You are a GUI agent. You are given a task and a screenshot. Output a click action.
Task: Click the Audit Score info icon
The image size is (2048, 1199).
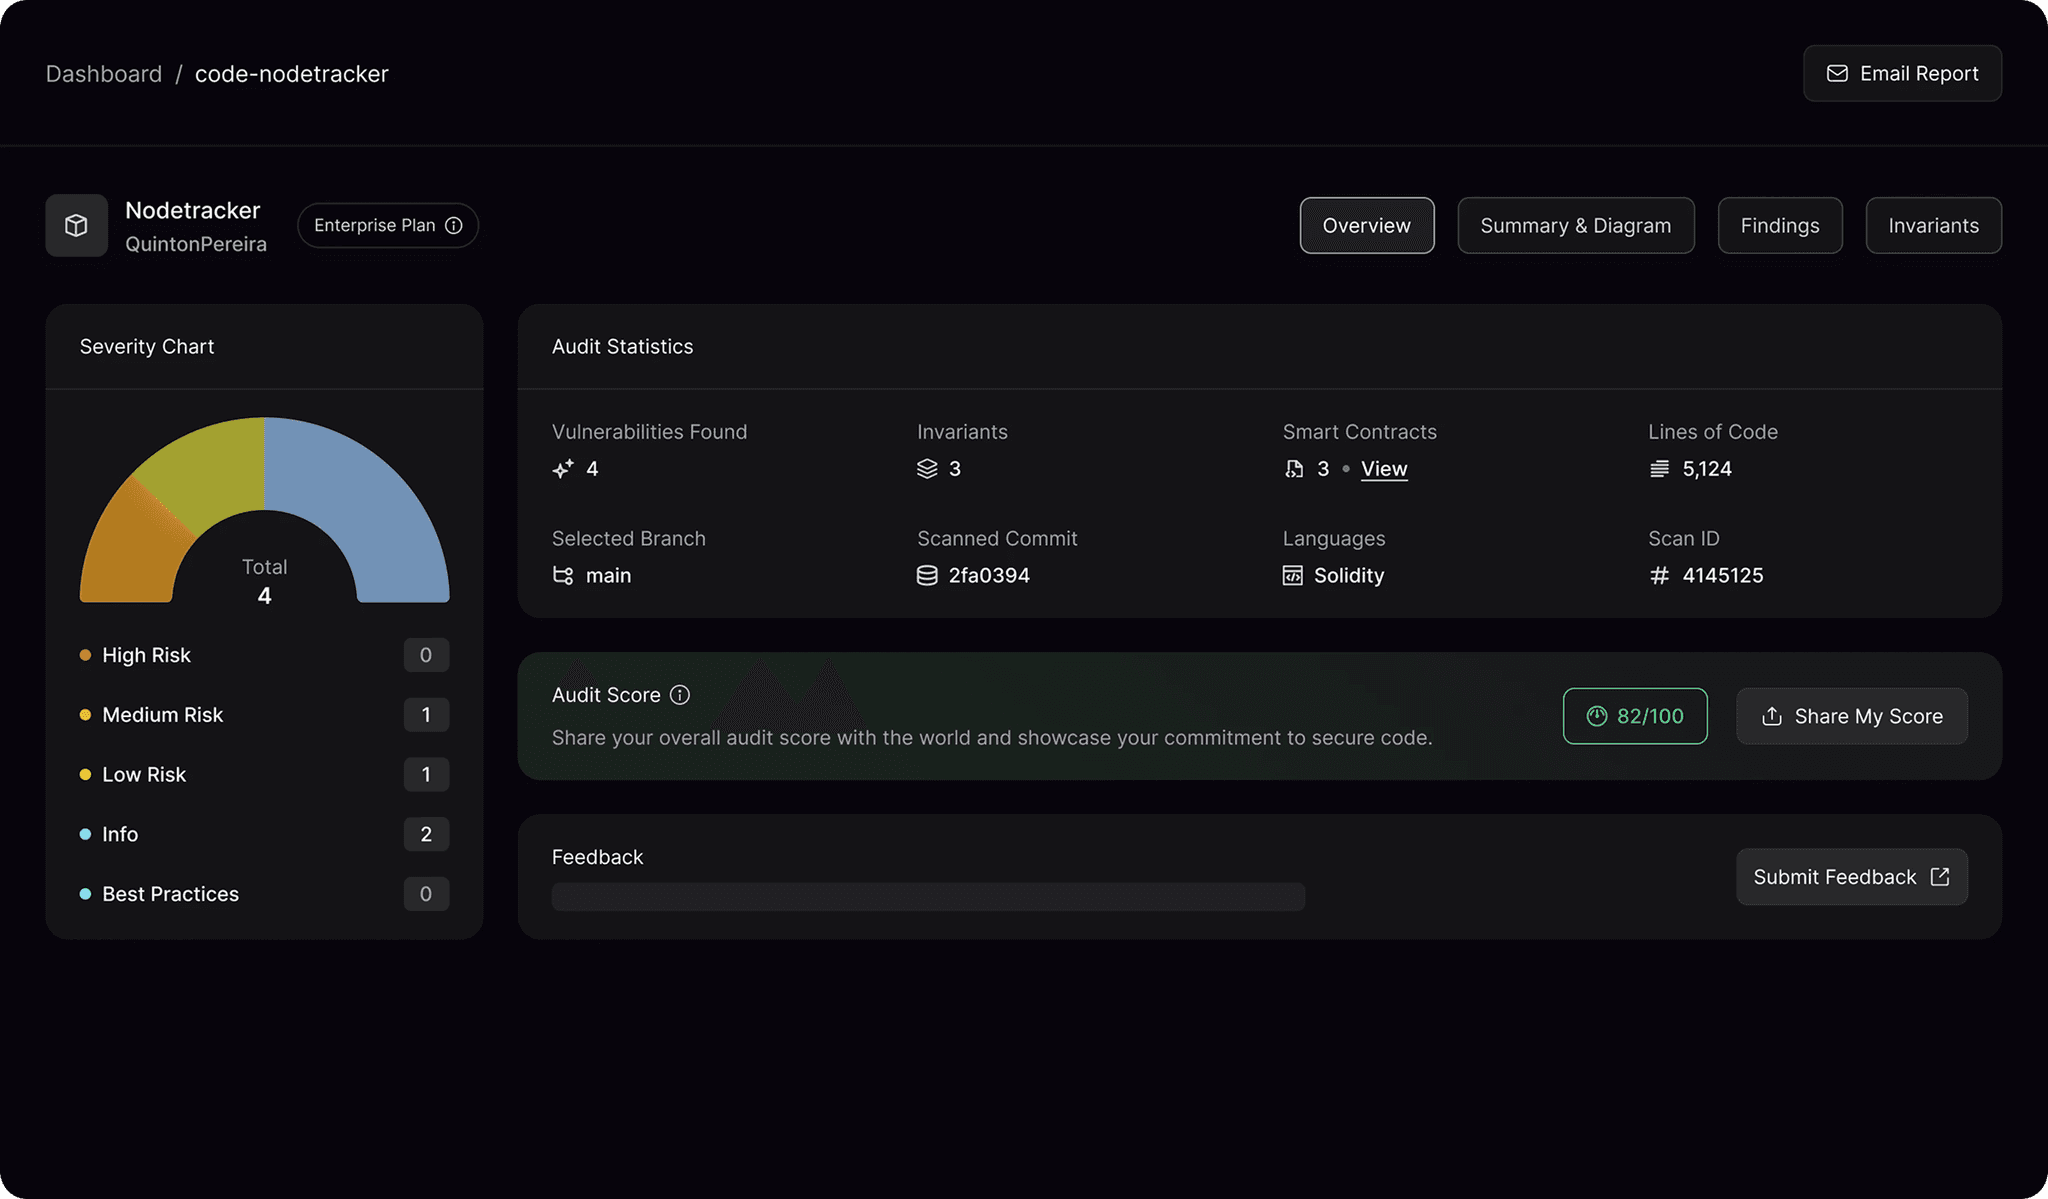point(680,695)
